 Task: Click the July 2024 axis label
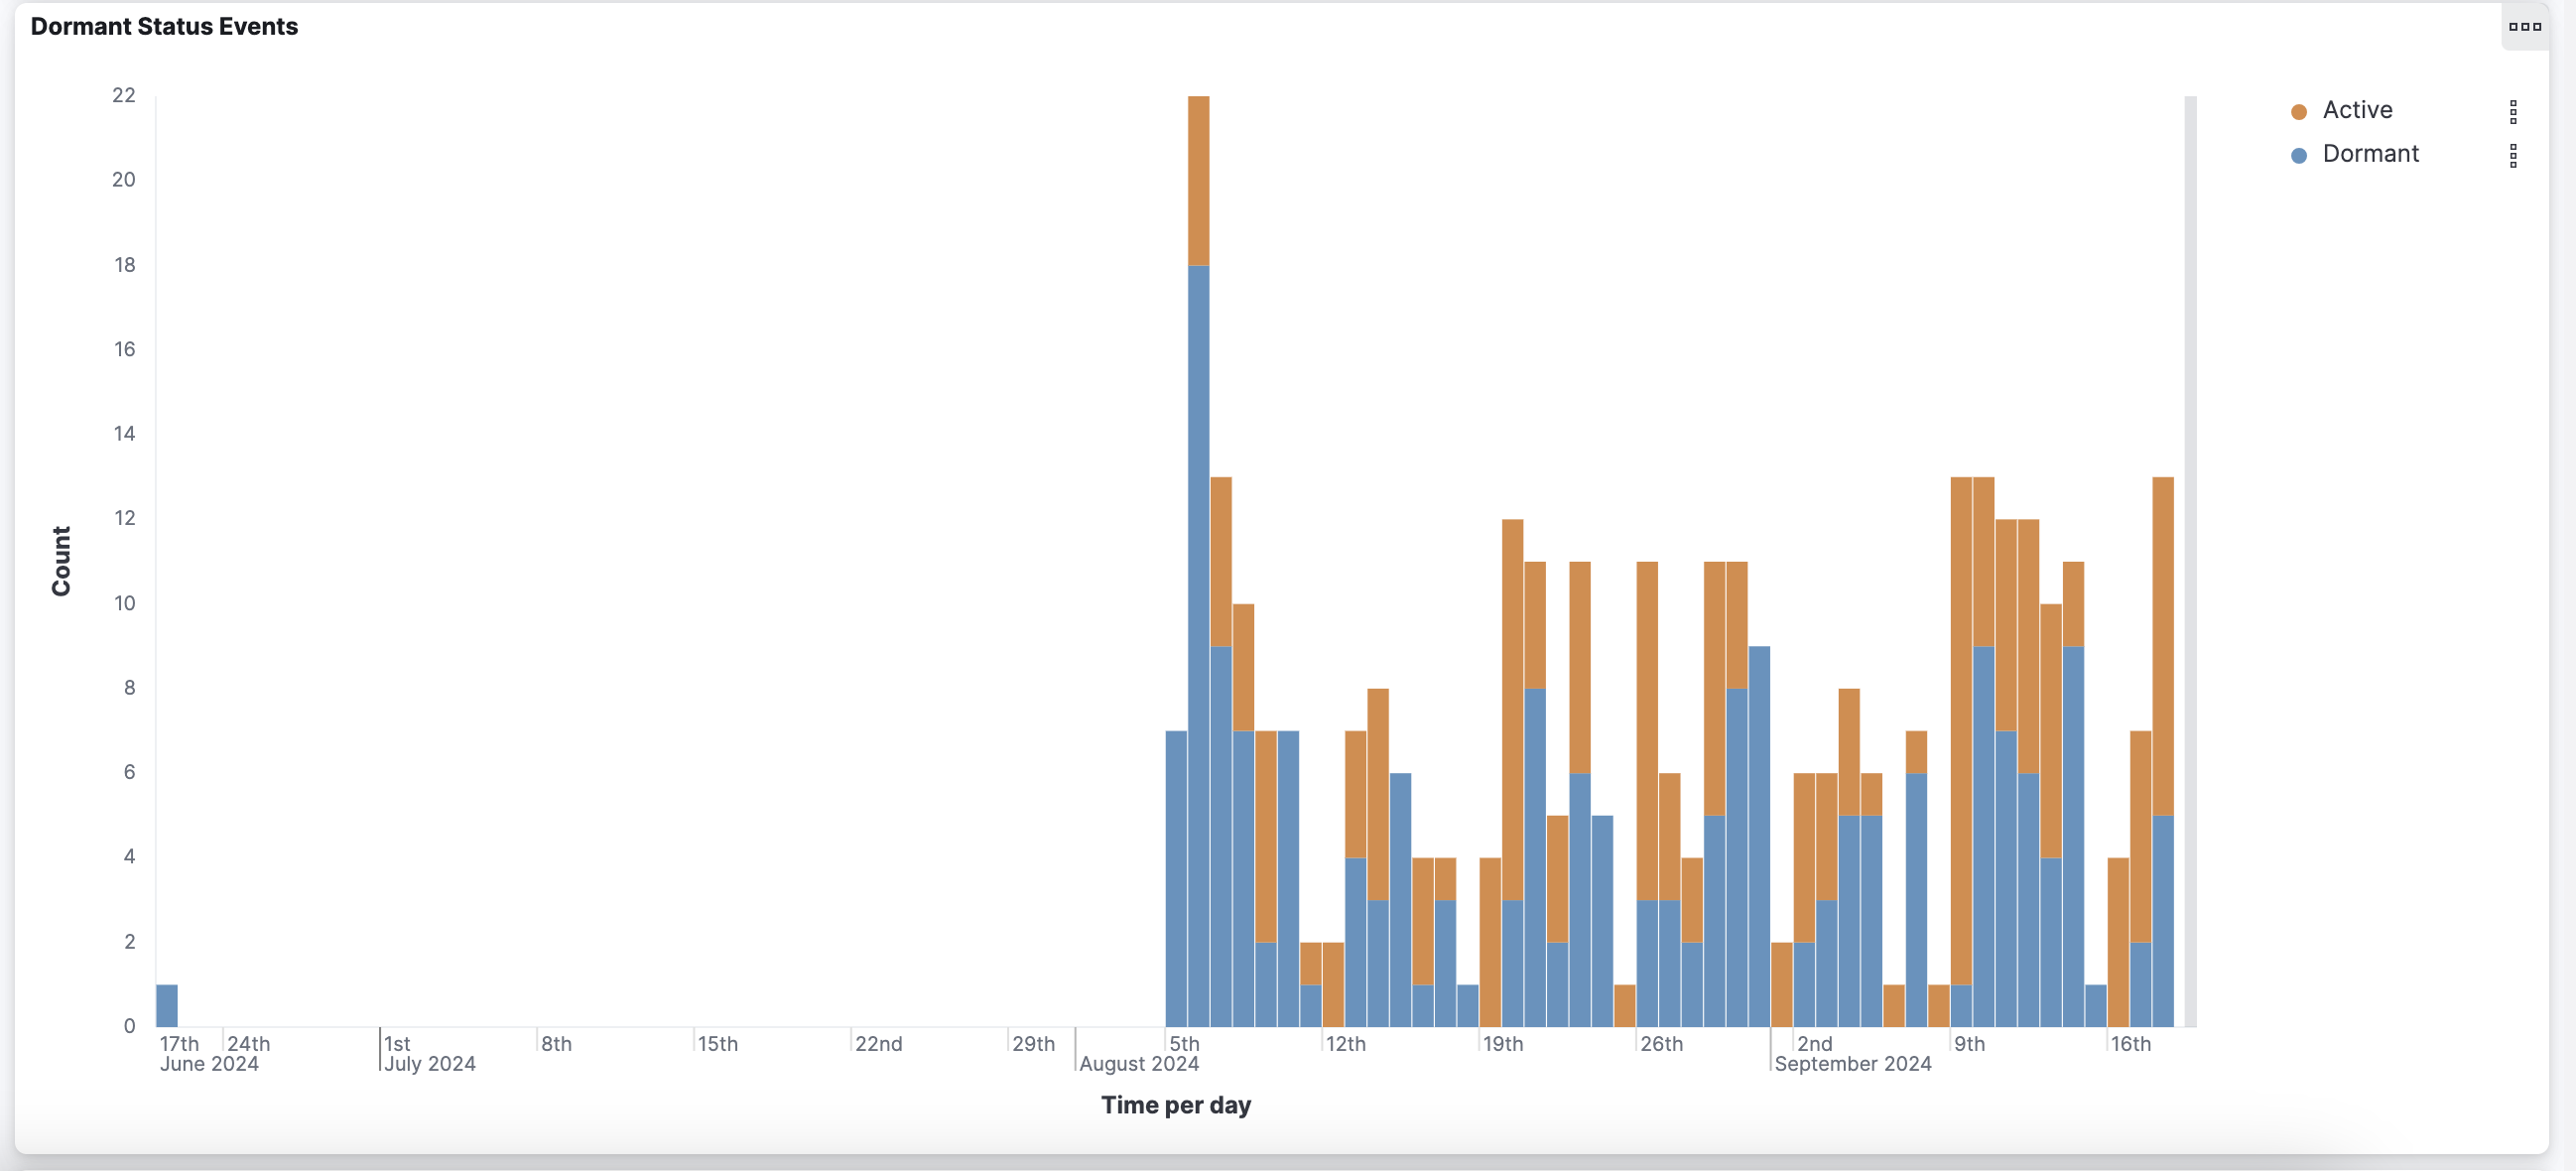[x=430, y=1064]
